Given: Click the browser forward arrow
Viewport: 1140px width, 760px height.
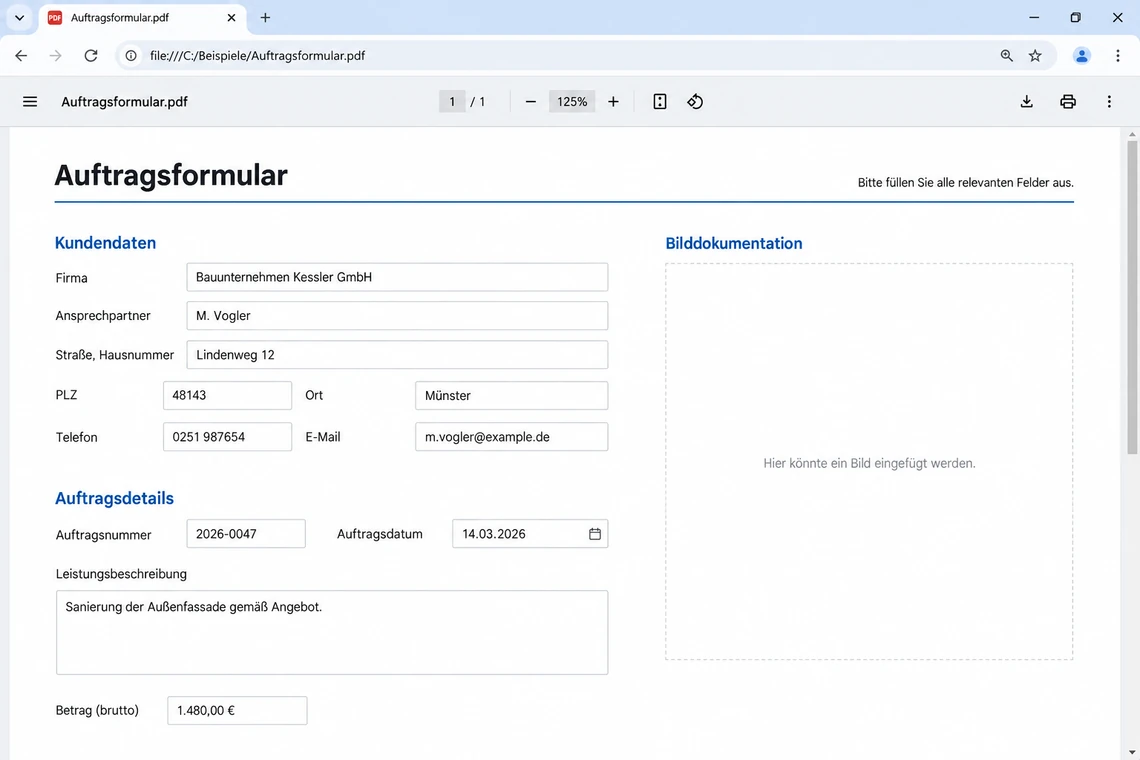Looking at the screenshot, I should tap(55, 55).
